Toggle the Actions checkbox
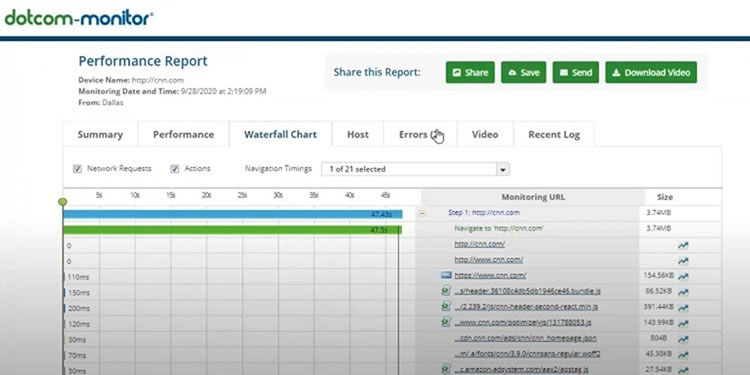Image resolution: width=750 pixels, height=375 pixels. [x=175, y=169]
